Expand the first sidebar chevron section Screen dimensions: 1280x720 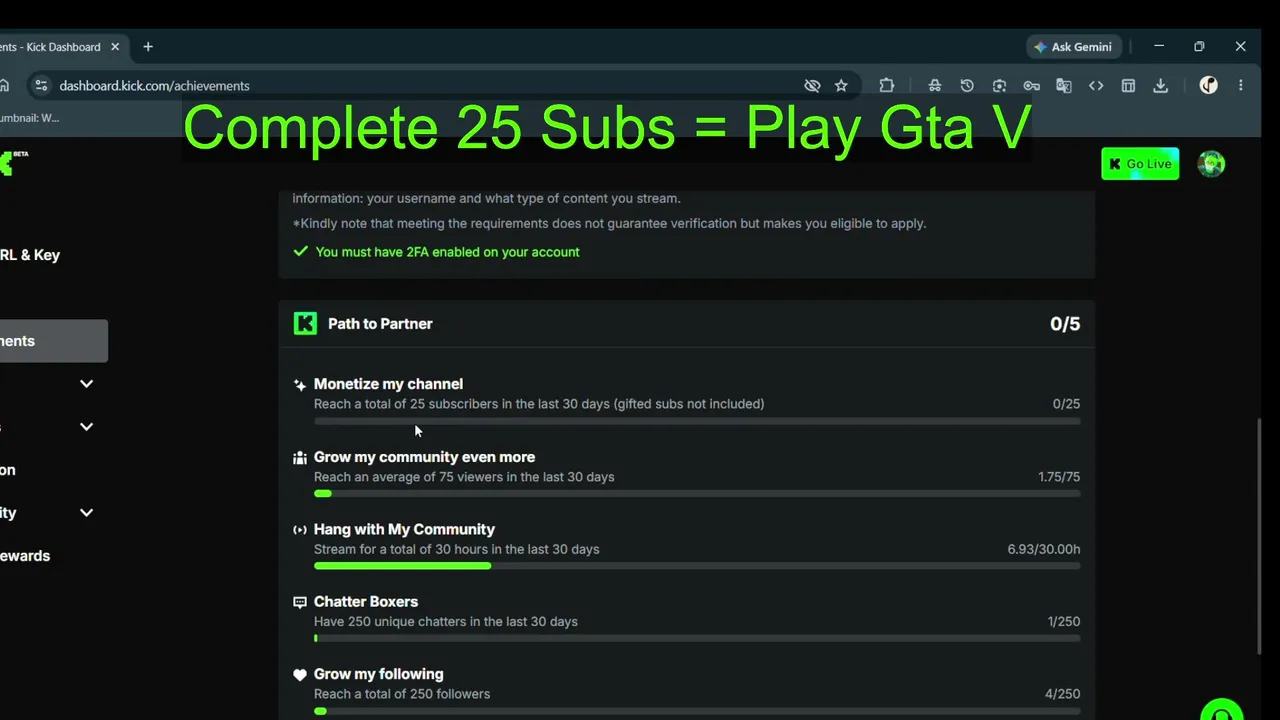coord(86,384)
